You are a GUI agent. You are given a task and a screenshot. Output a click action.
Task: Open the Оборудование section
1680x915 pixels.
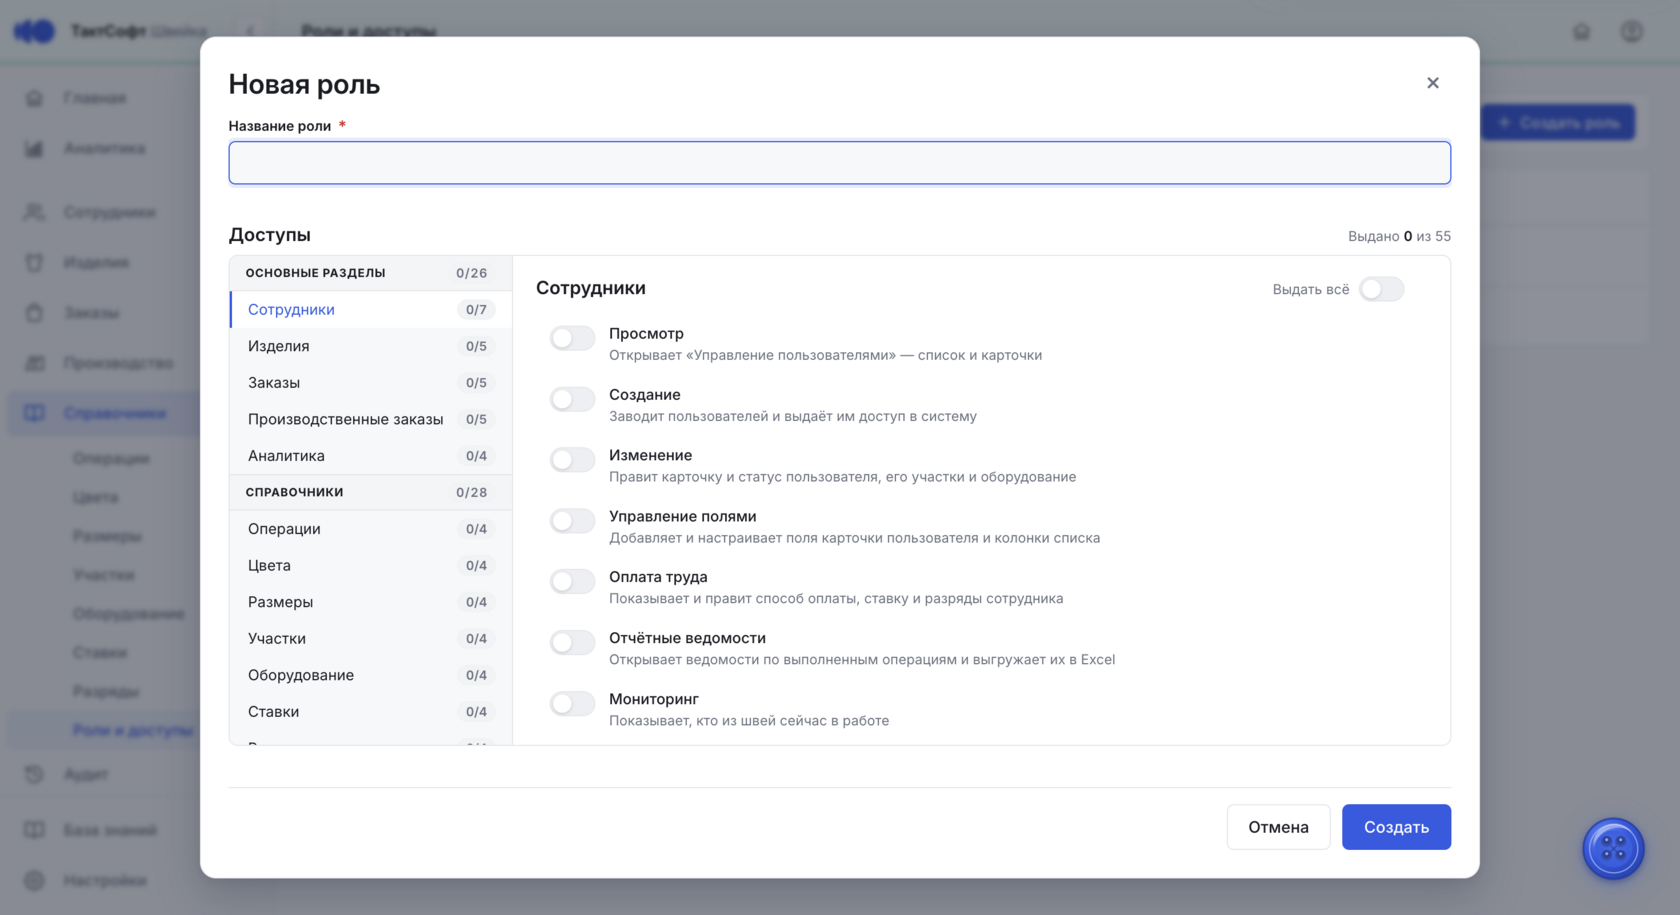click(371, 675)
